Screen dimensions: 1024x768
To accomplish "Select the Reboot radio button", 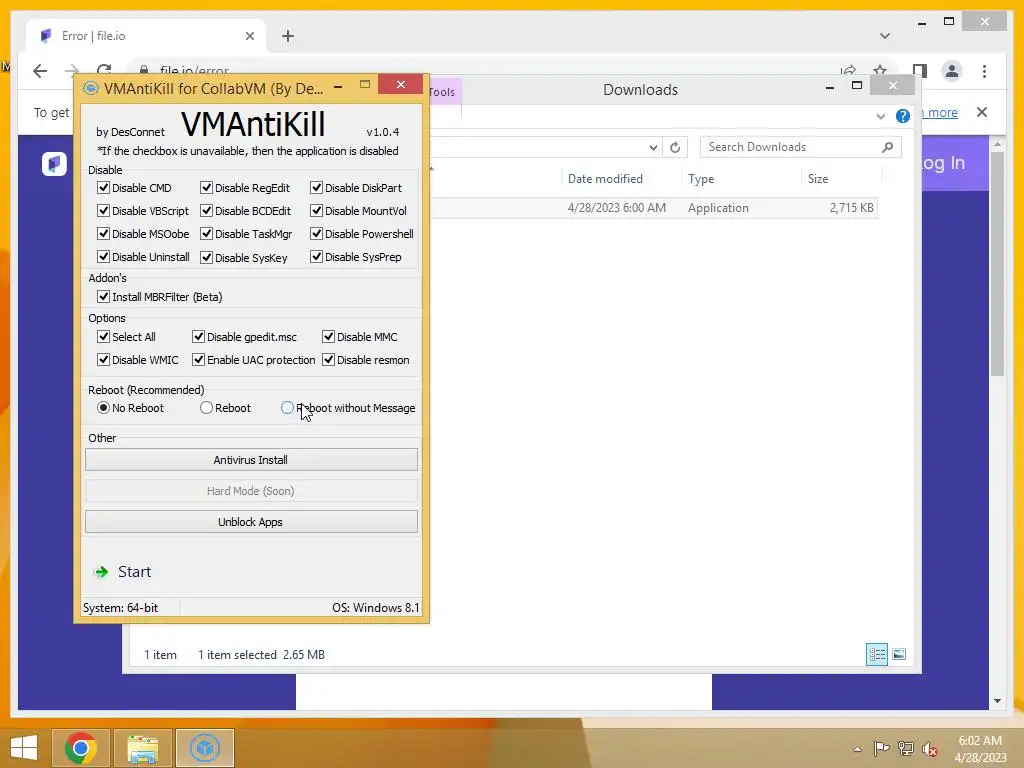I will coord(206,408).
